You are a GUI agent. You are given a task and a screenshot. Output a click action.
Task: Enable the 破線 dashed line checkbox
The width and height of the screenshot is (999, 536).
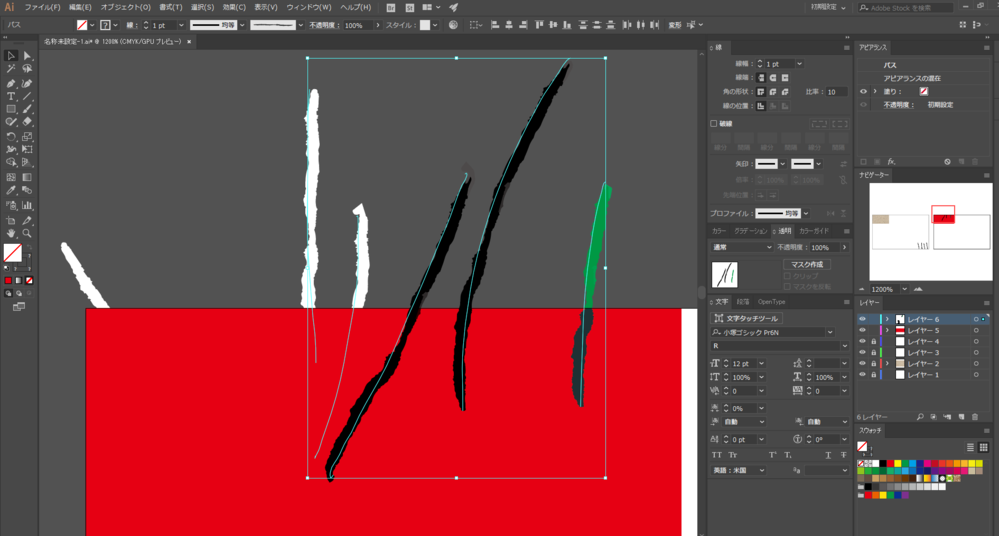pos(714,124)
